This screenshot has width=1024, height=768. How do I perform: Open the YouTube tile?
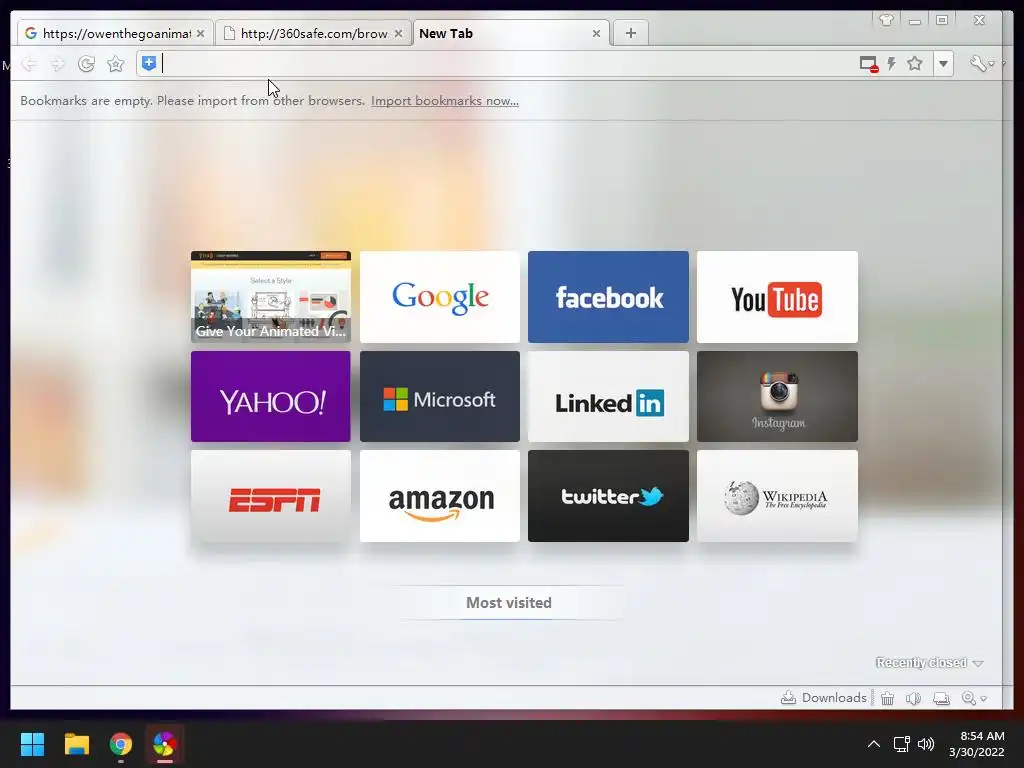click(777, 296)
